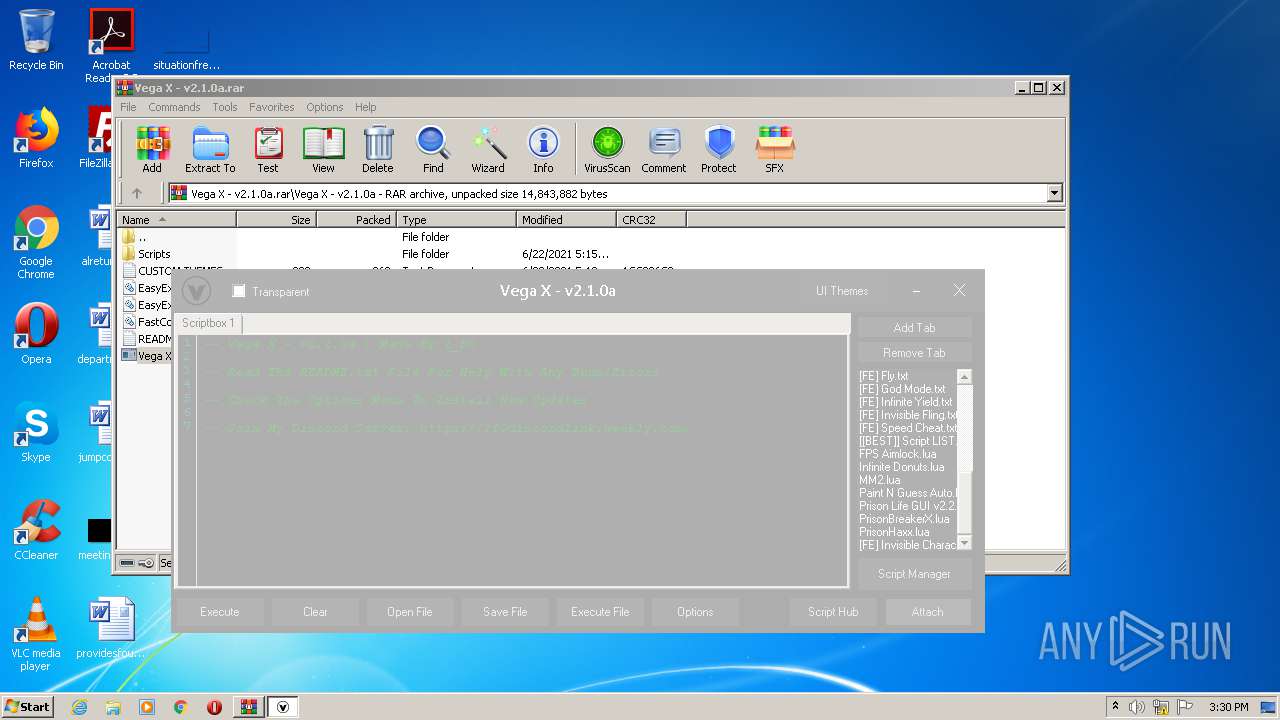Click the Vega X logo icon
Viewport: 1280px width, 720px height.
pyautogui.click(x=196, y=291)
